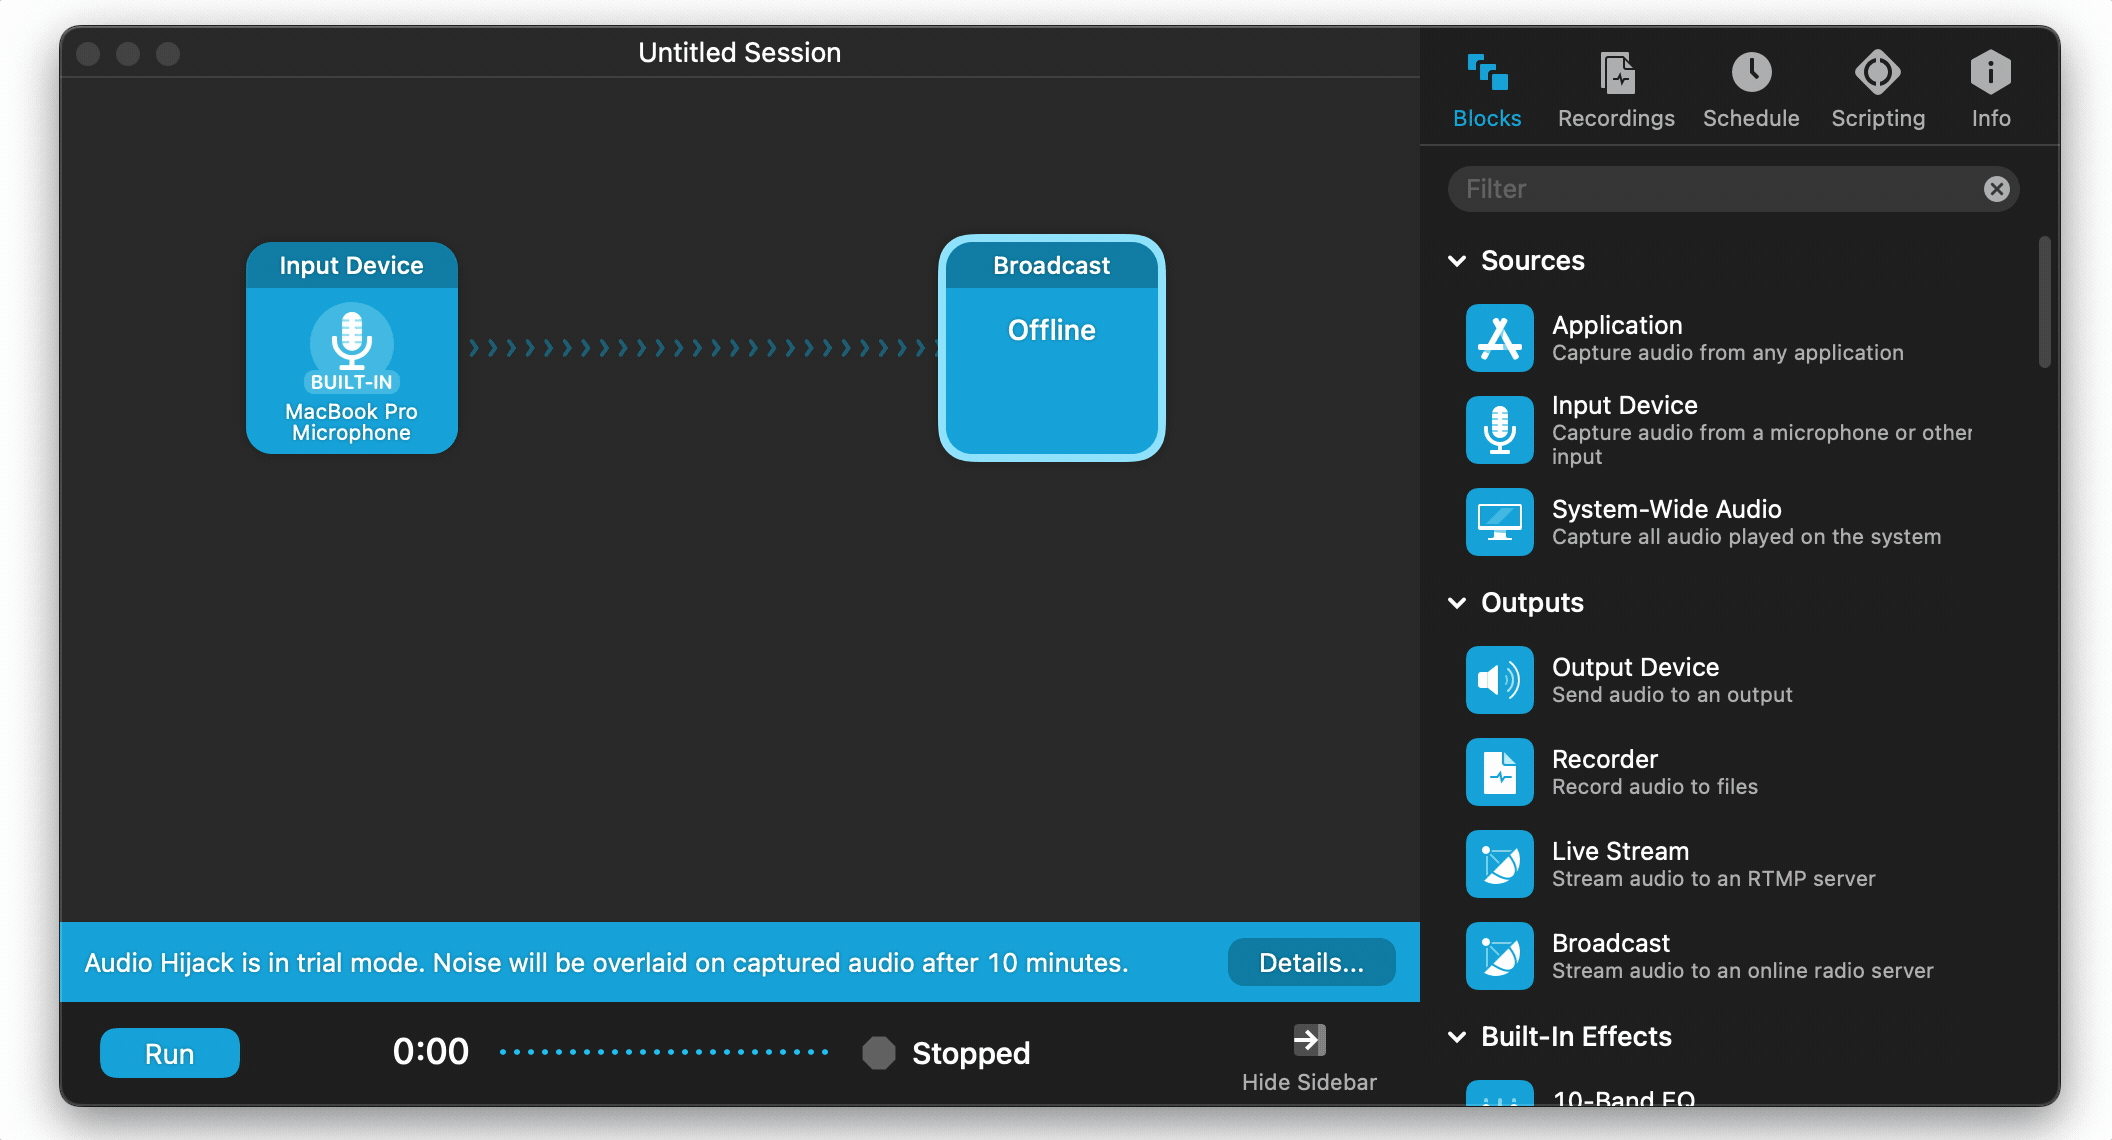
Task: Click the gray Stopped status indicator
Action: [879, 1052]
